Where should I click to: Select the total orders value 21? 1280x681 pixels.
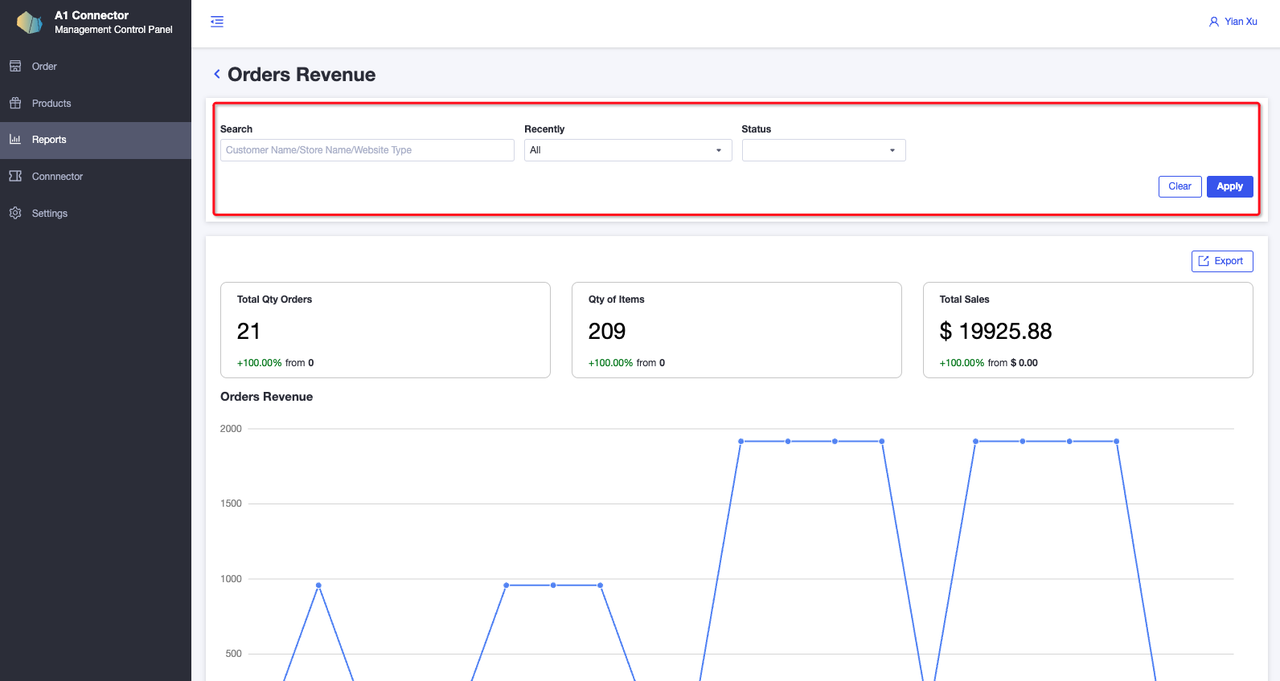pyautogui.click(x=249, y=331)
